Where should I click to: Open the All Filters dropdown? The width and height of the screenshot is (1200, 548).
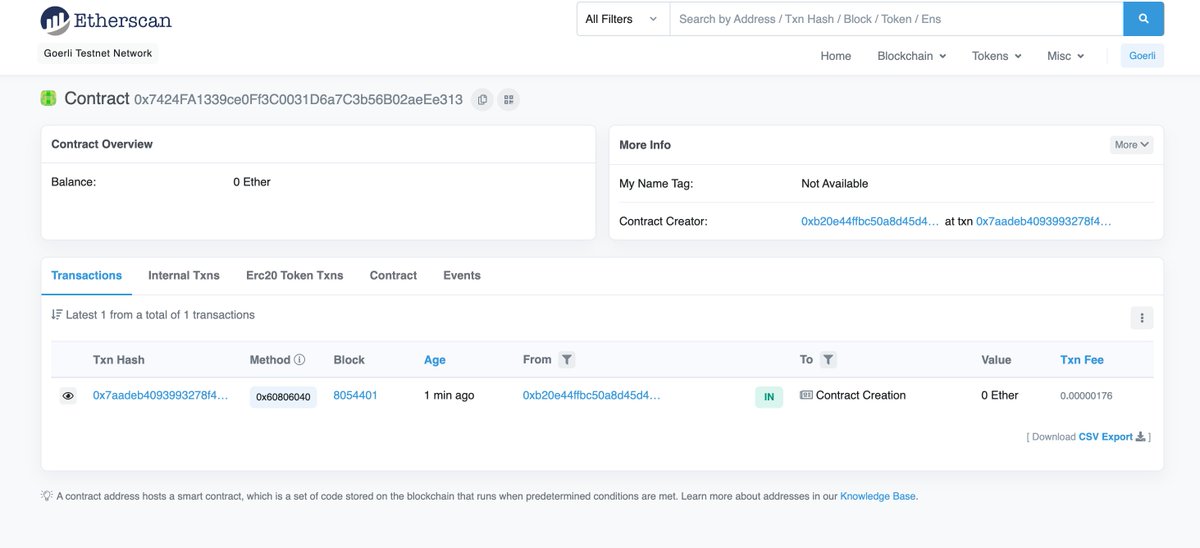(622, 19)
